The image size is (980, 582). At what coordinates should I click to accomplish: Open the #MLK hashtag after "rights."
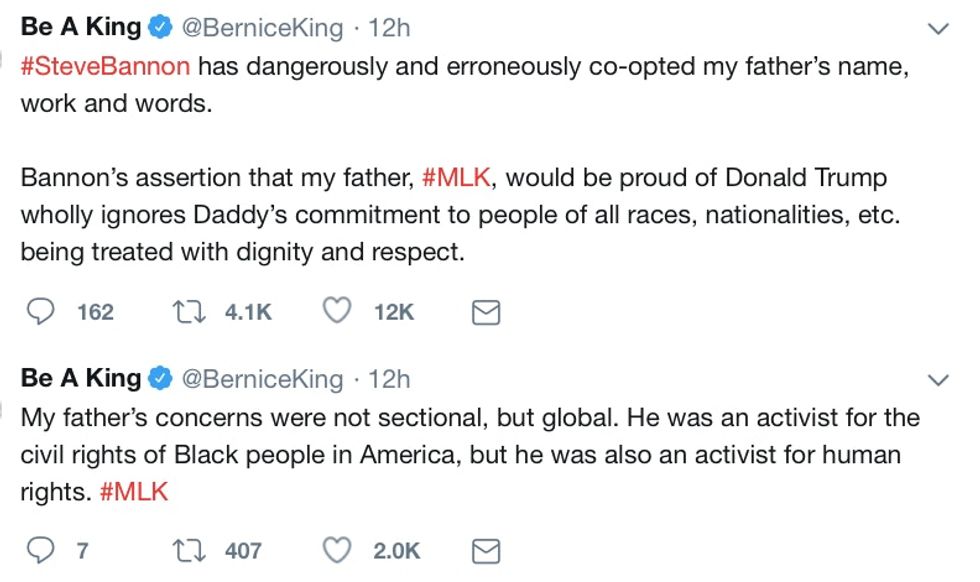(x=134, y=493)
